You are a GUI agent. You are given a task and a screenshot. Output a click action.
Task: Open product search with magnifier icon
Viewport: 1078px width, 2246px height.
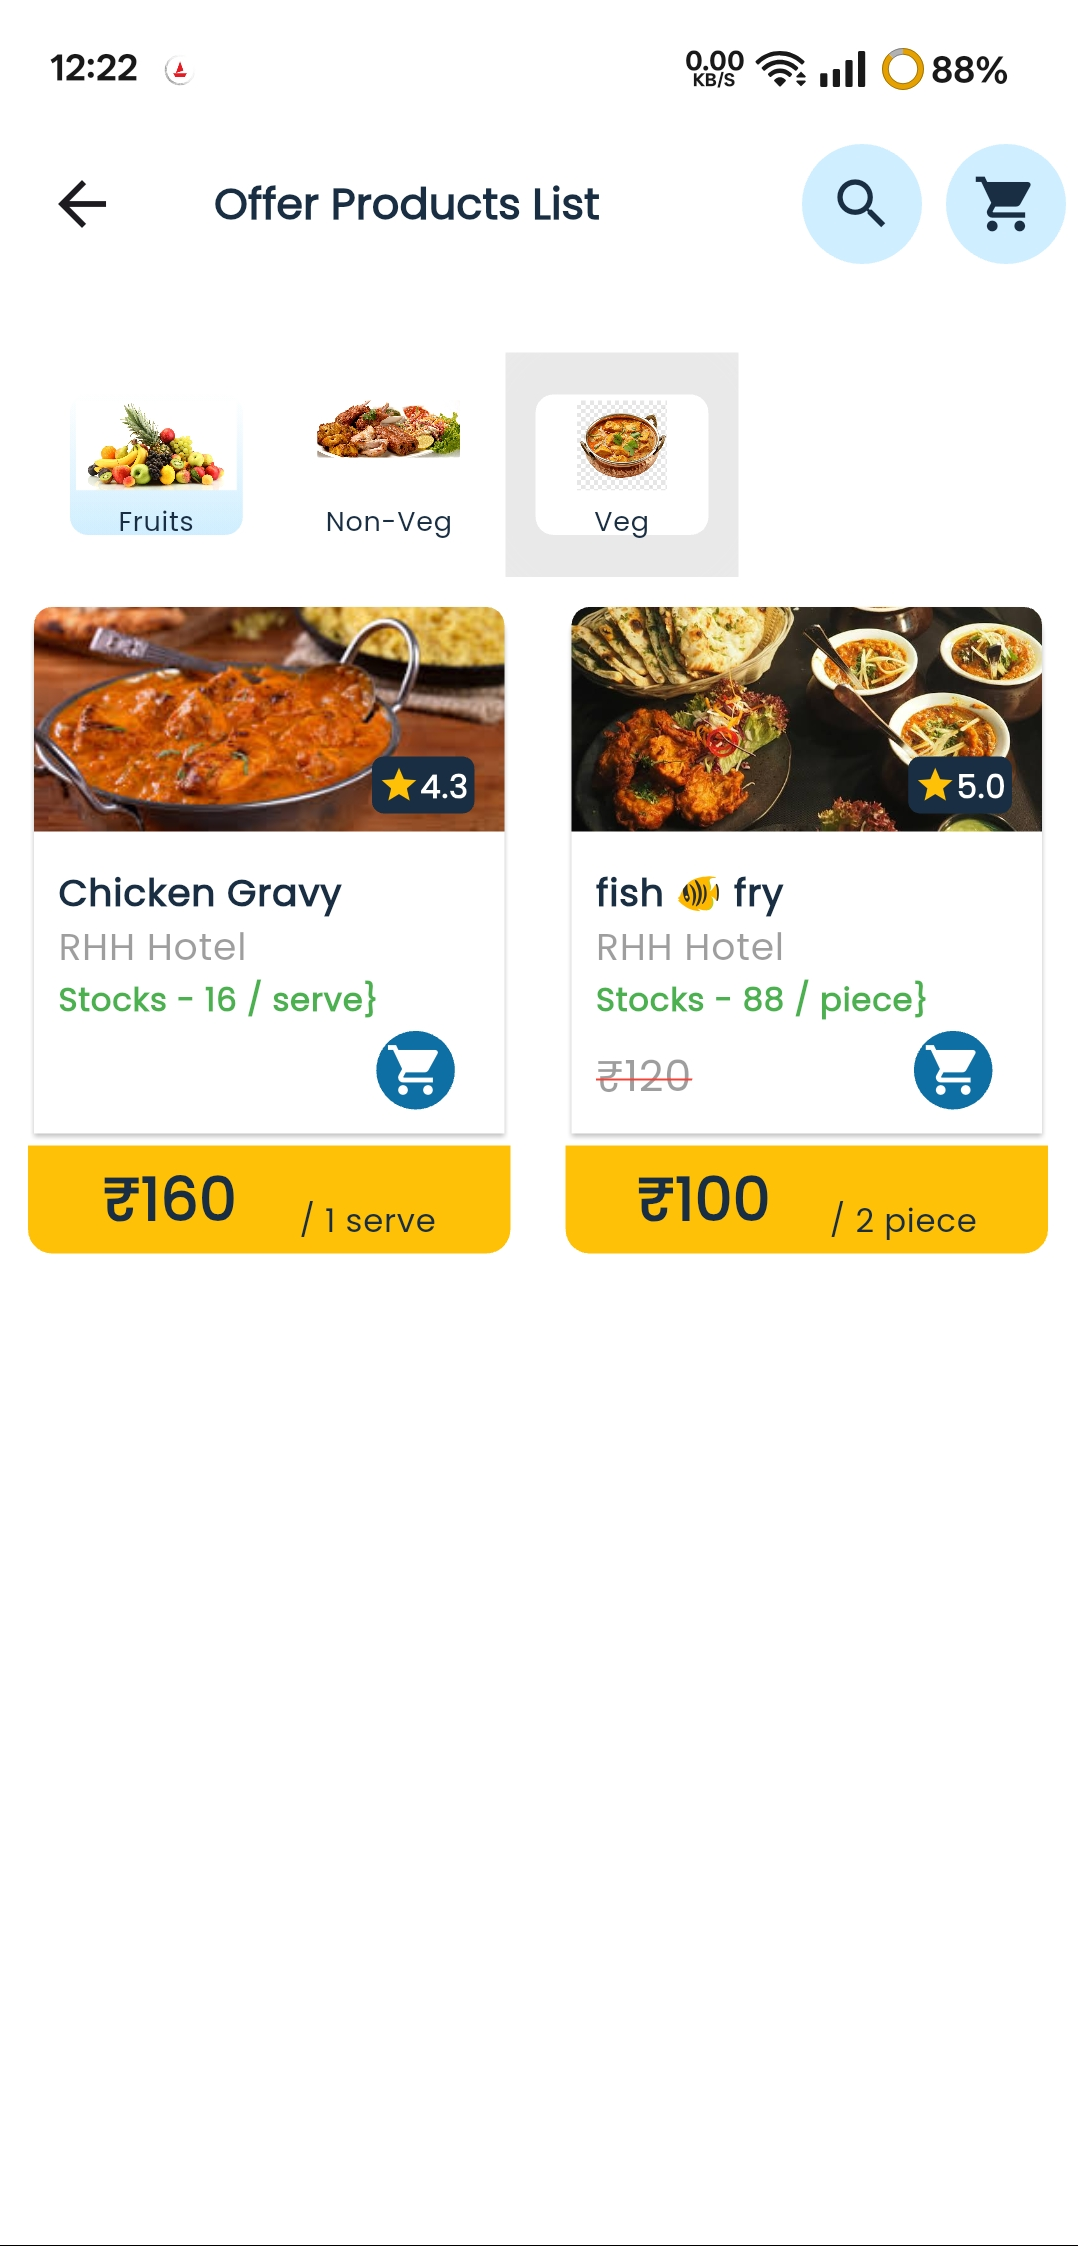click(x=861, y=204)
